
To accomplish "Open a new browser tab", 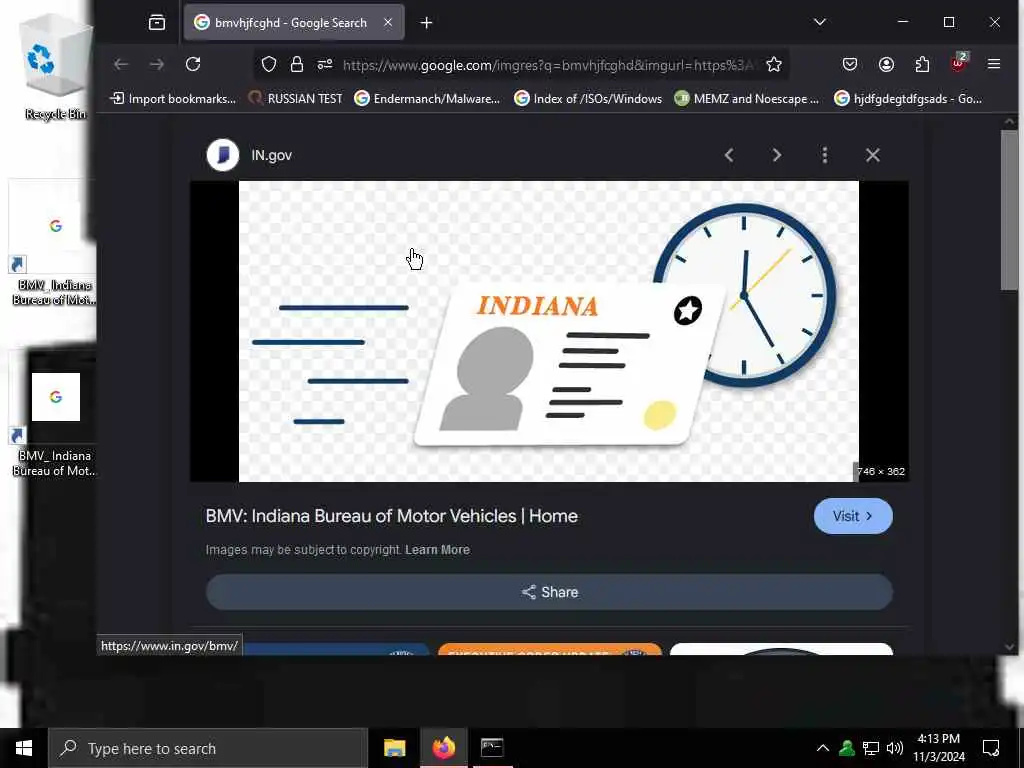I will [x=426, y=23].
